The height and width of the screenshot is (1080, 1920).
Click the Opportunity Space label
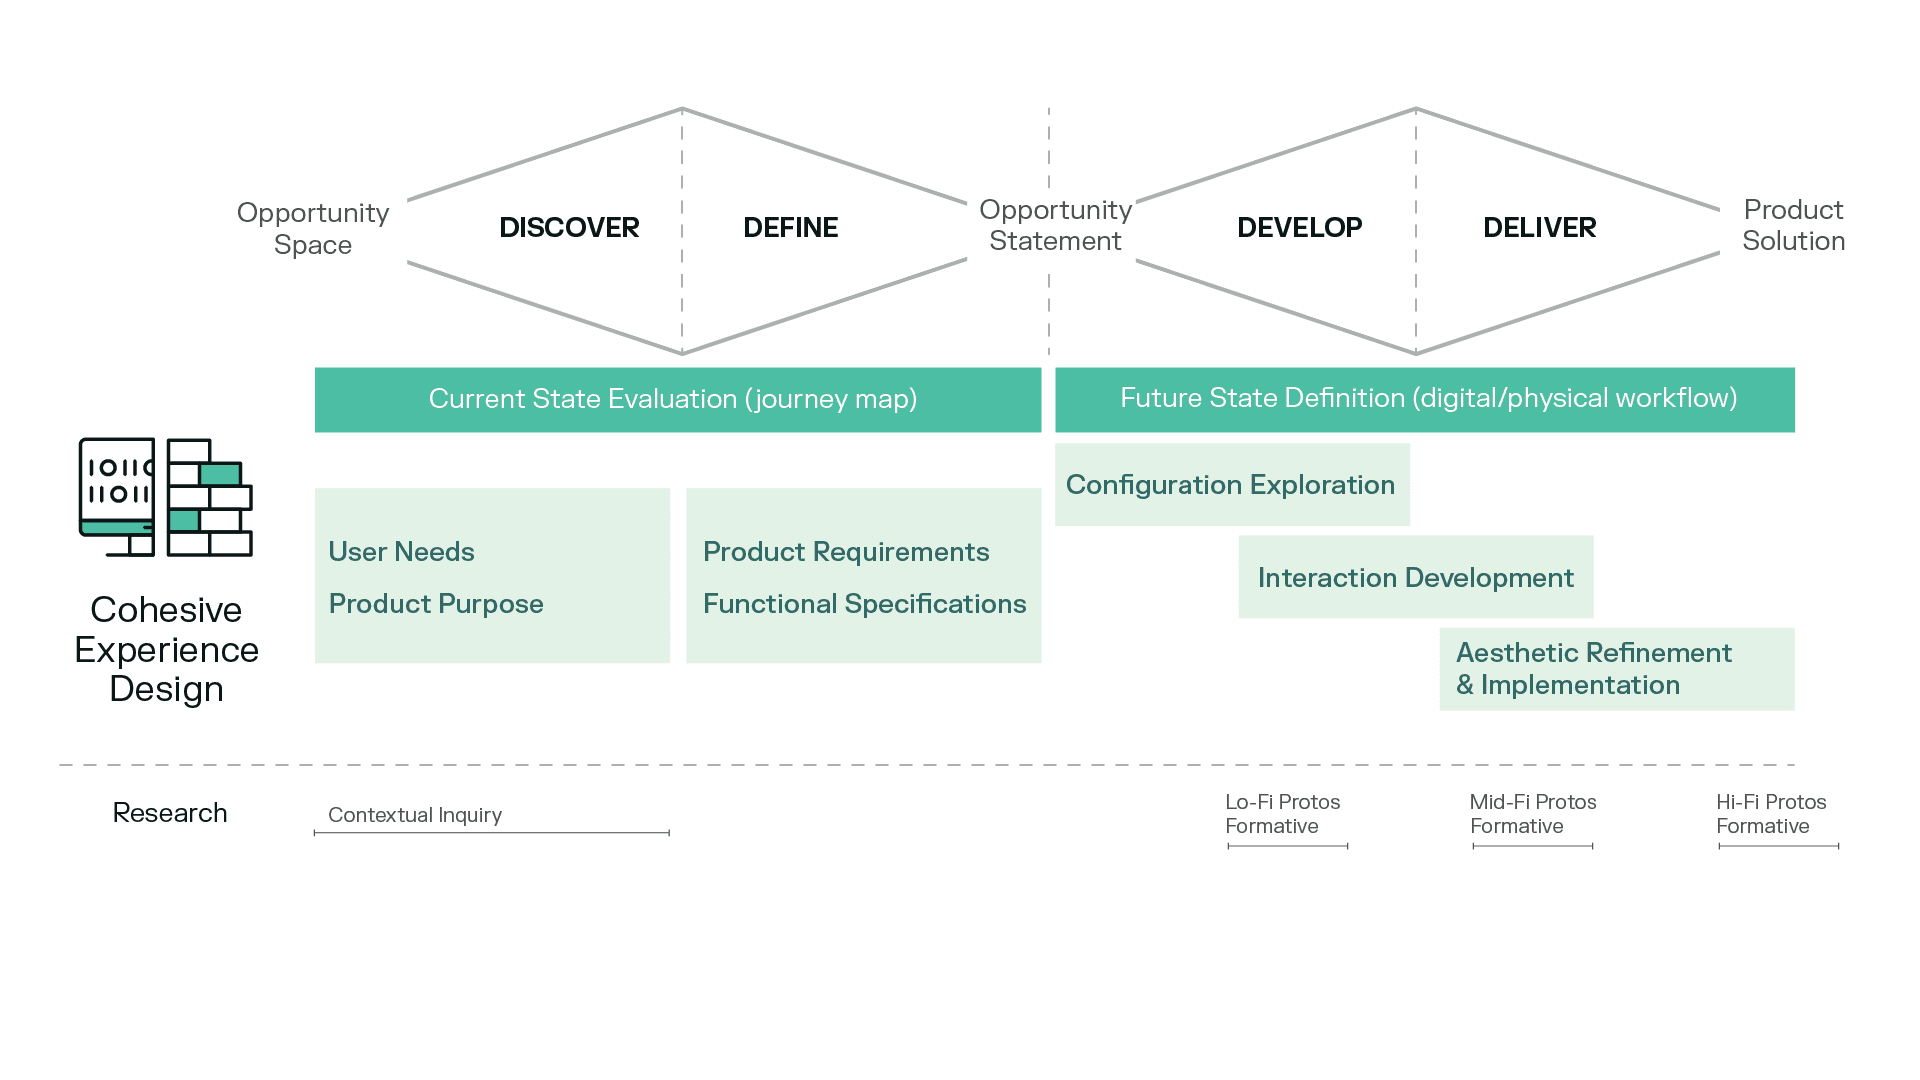(x=312, y=228)
